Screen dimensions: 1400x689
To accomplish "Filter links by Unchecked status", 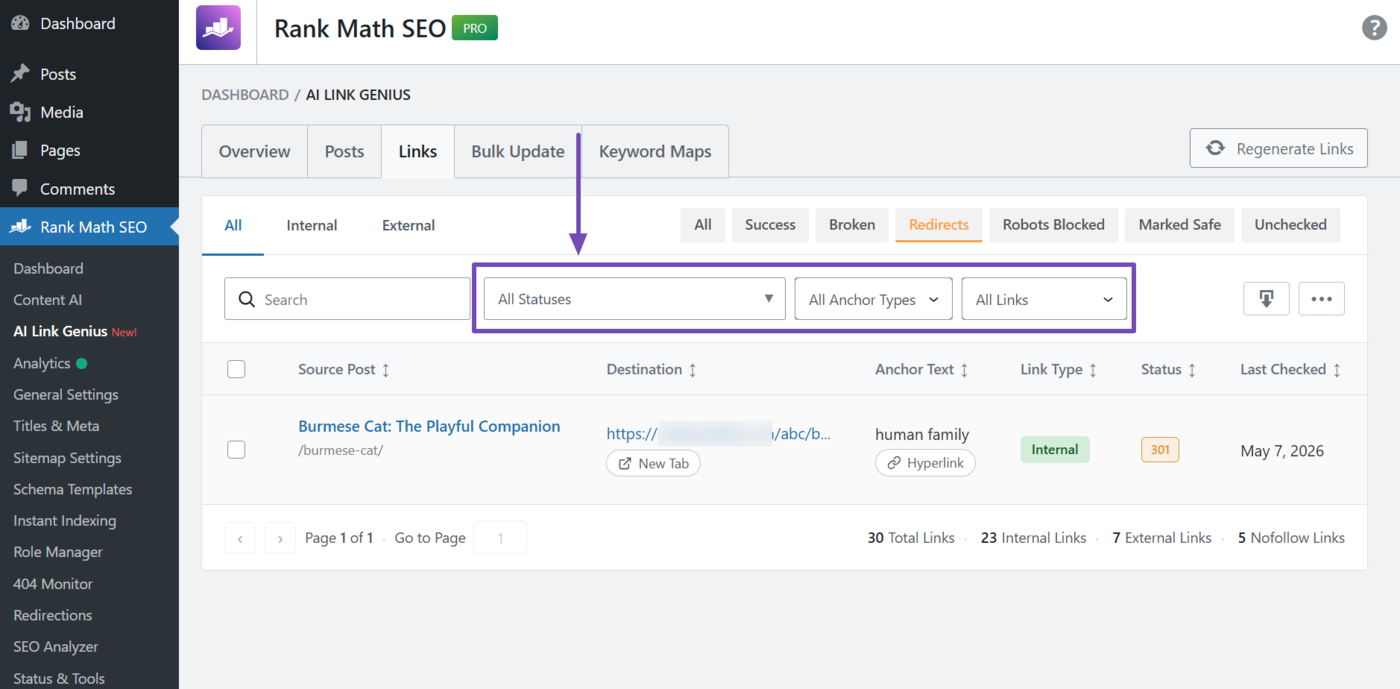I will (1291, 225).
